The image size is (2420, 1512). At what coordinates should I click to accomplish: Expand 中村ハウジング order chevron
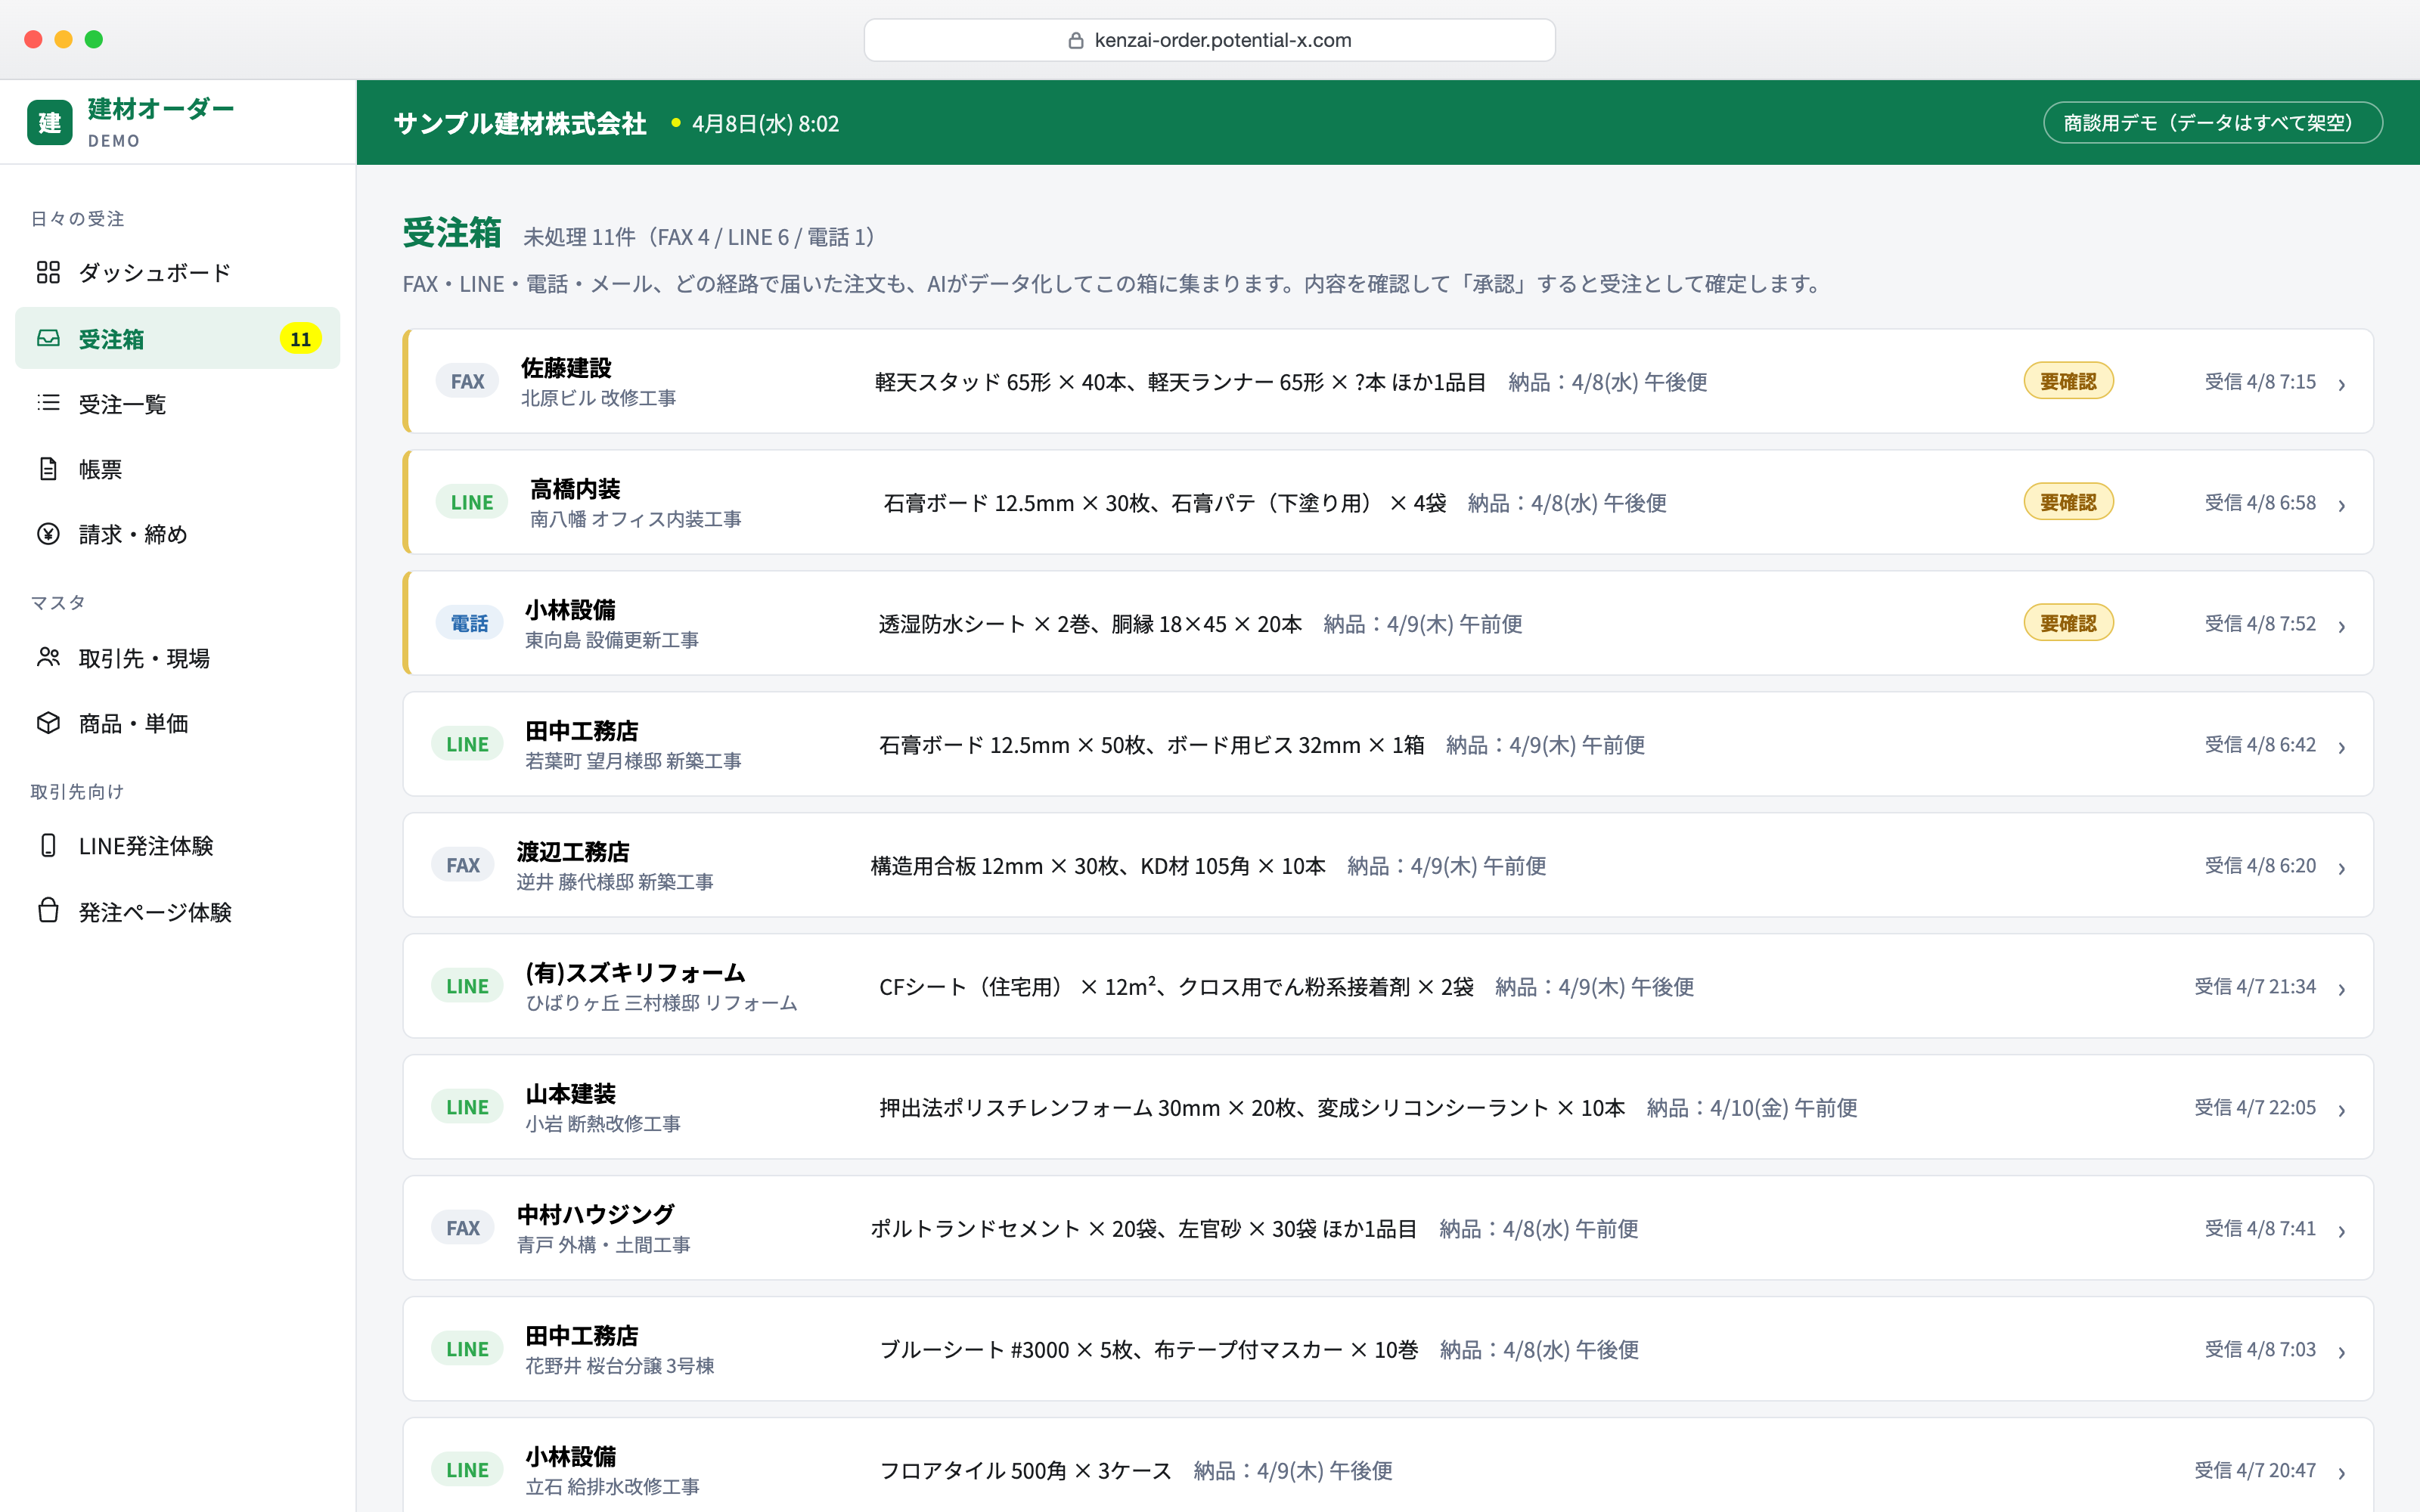[x=2342, y=1231]
